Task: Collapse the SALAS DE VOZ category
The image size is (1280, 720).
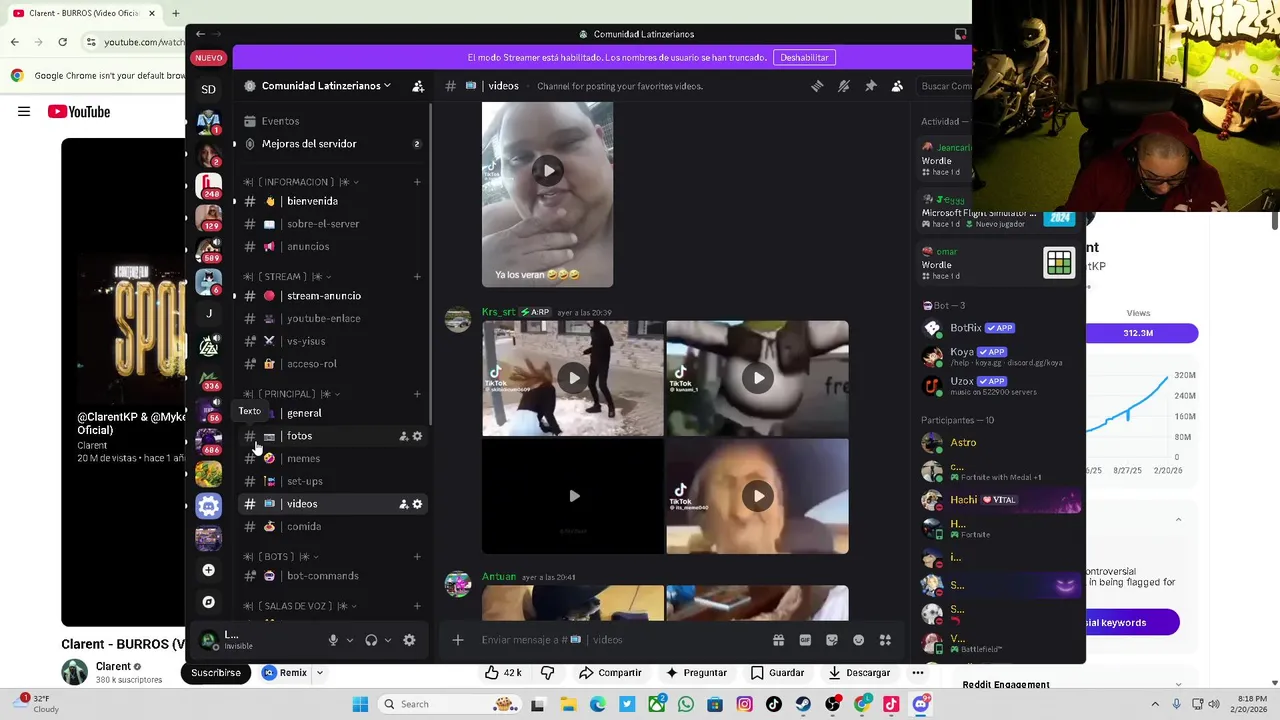Action: click(x=300, y=606)
